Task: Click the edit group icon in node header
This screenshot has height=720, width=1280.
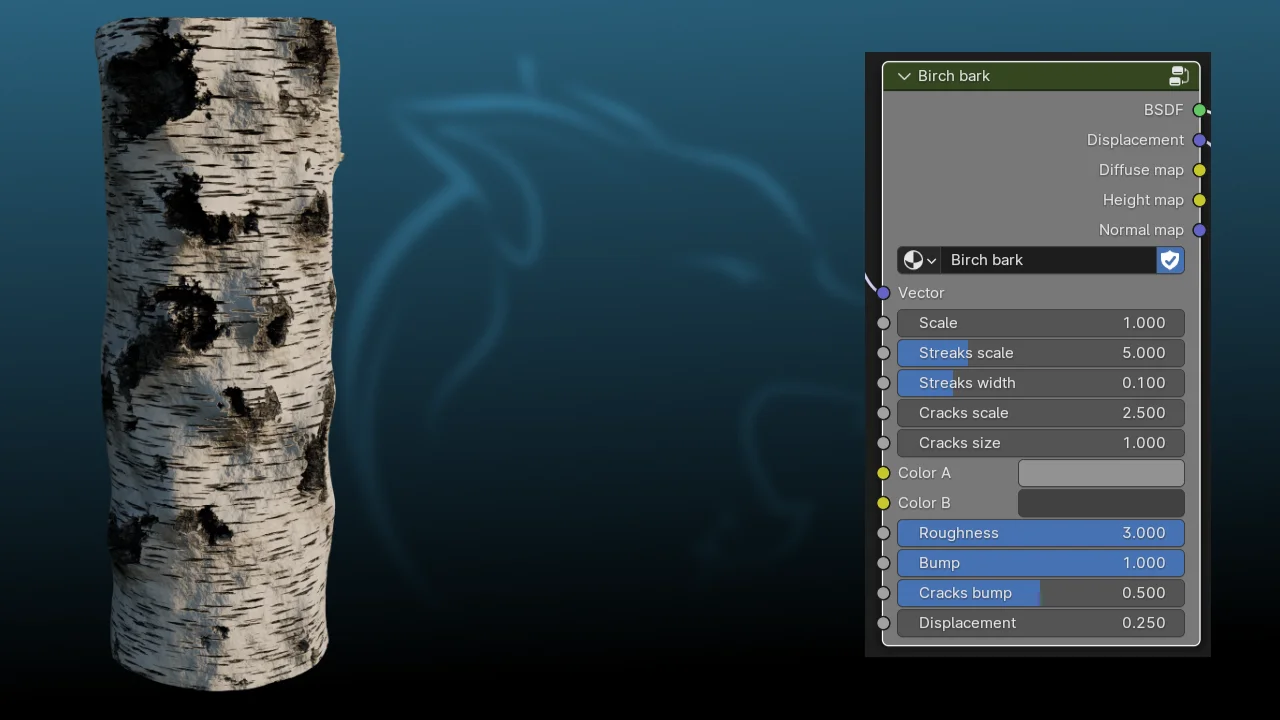Action: pyautogui.click(x=1179, y=75)
